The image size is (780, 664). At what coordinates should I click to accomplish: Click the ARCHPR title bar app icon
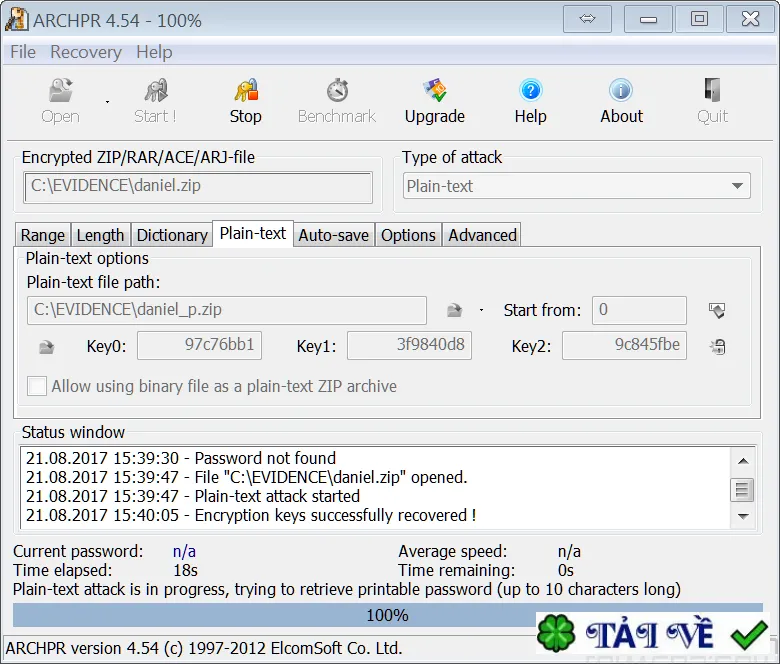pyautogui.click(x=16, y=20)
